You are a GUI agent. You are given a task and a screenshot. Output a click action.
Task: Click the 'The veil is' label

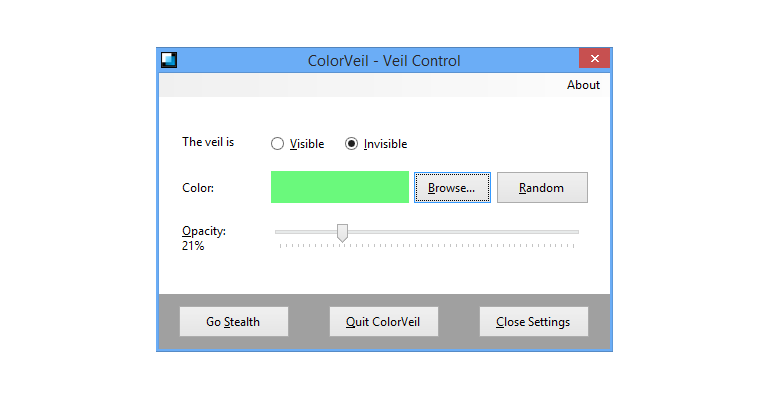pos(208,142)
